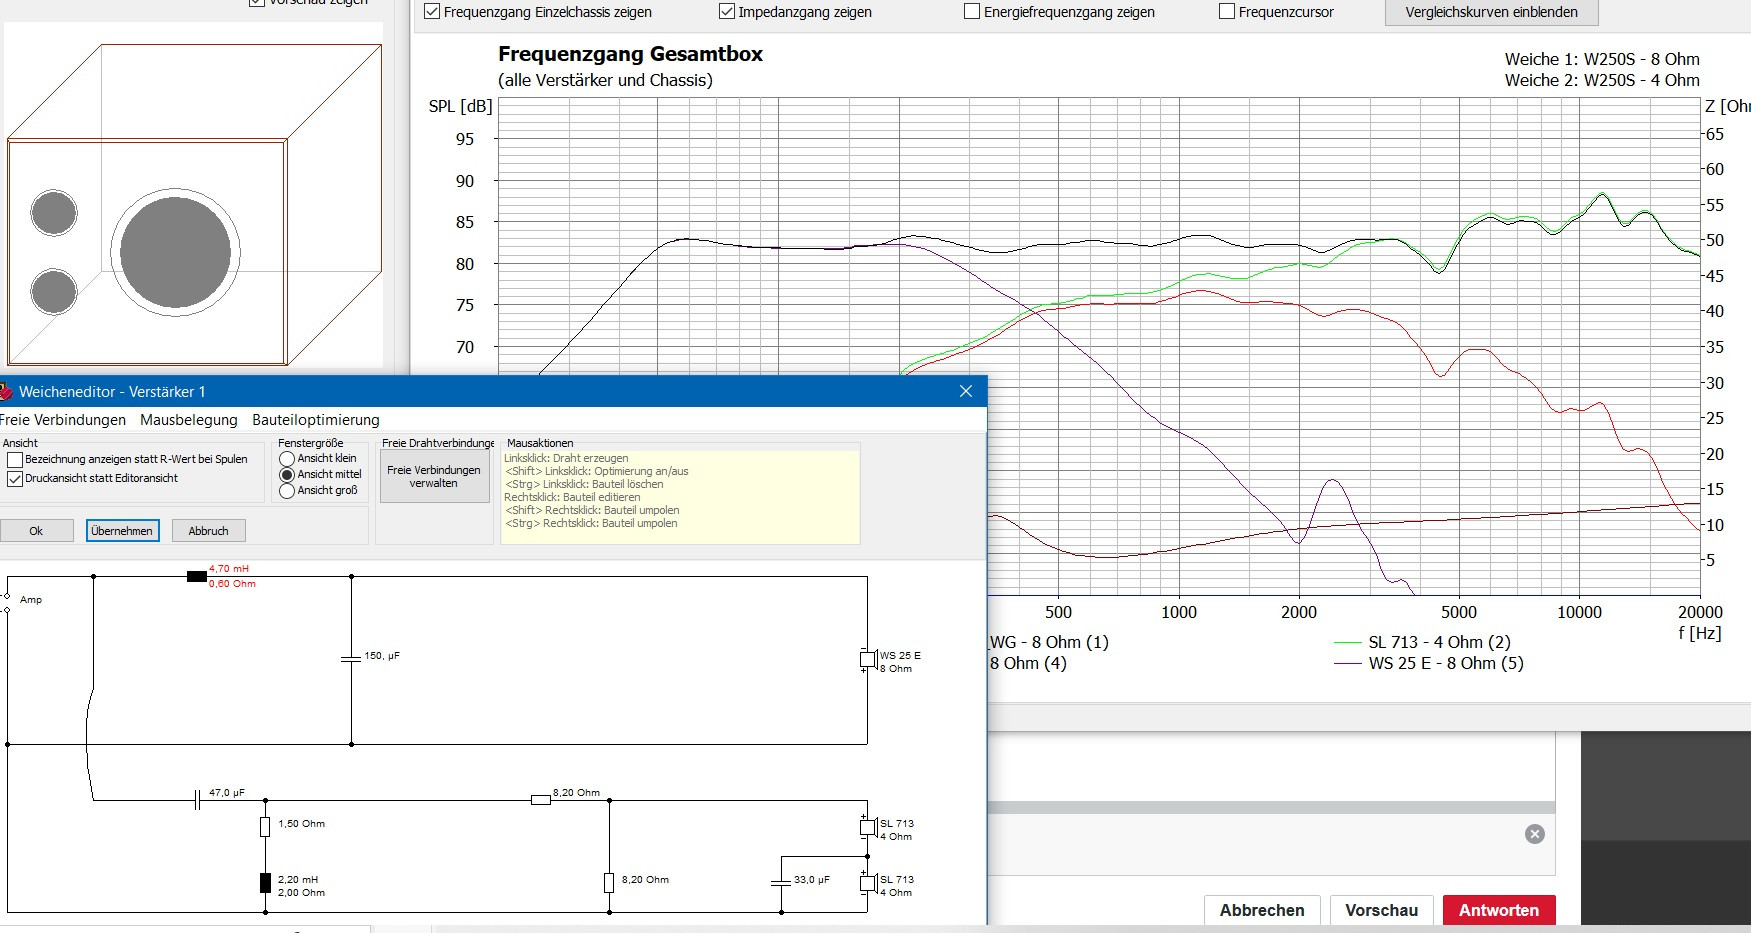
Task: Select the 150 µF capacitor symbol
Action: pos(351,659)
